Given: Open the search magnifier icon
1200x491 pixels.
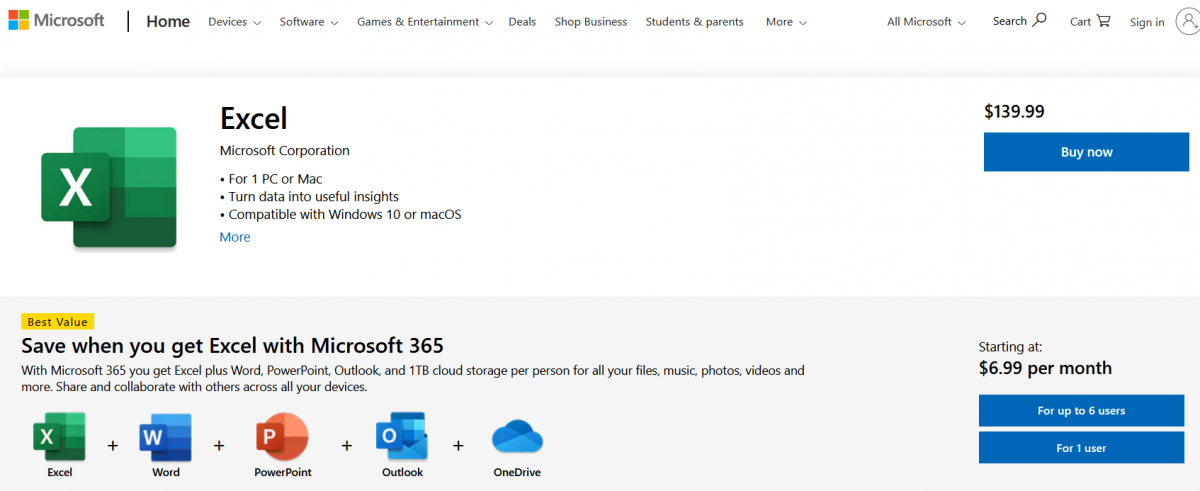Looking at the screenshot, I should coord(1039,20).
